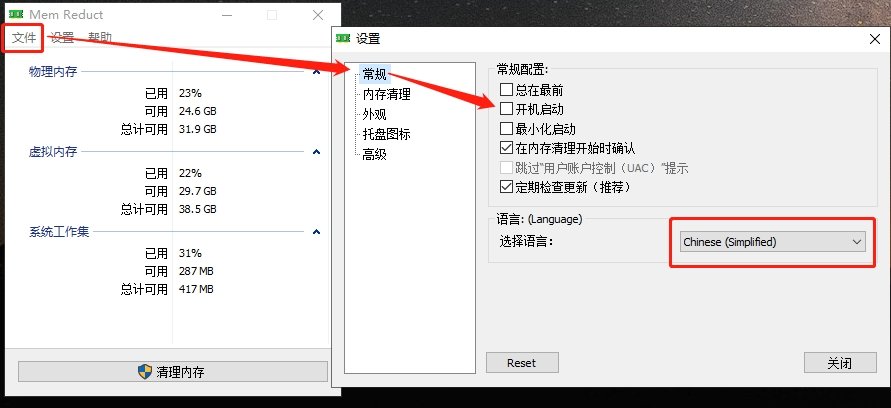
Task: Click the 设置 dialog title icon
Action: [x=343, y=38]
